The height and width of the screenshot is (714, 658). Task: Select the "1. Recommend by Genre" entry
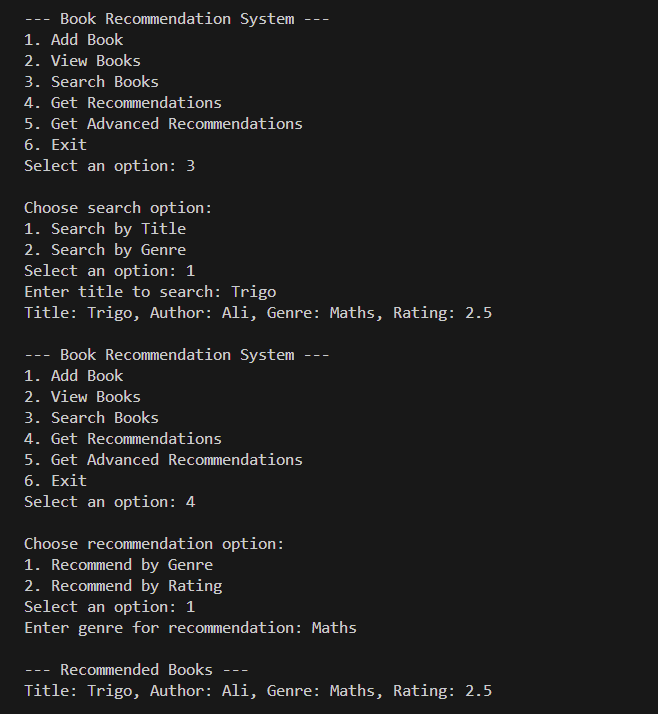click(118, 565)
